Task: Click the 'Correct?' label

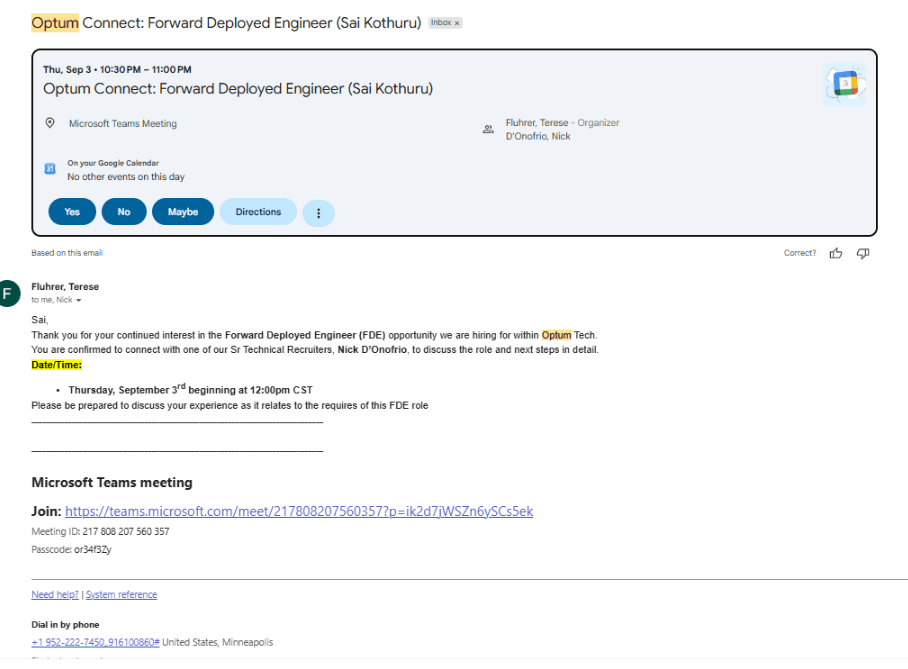Action: click(800, 253)
